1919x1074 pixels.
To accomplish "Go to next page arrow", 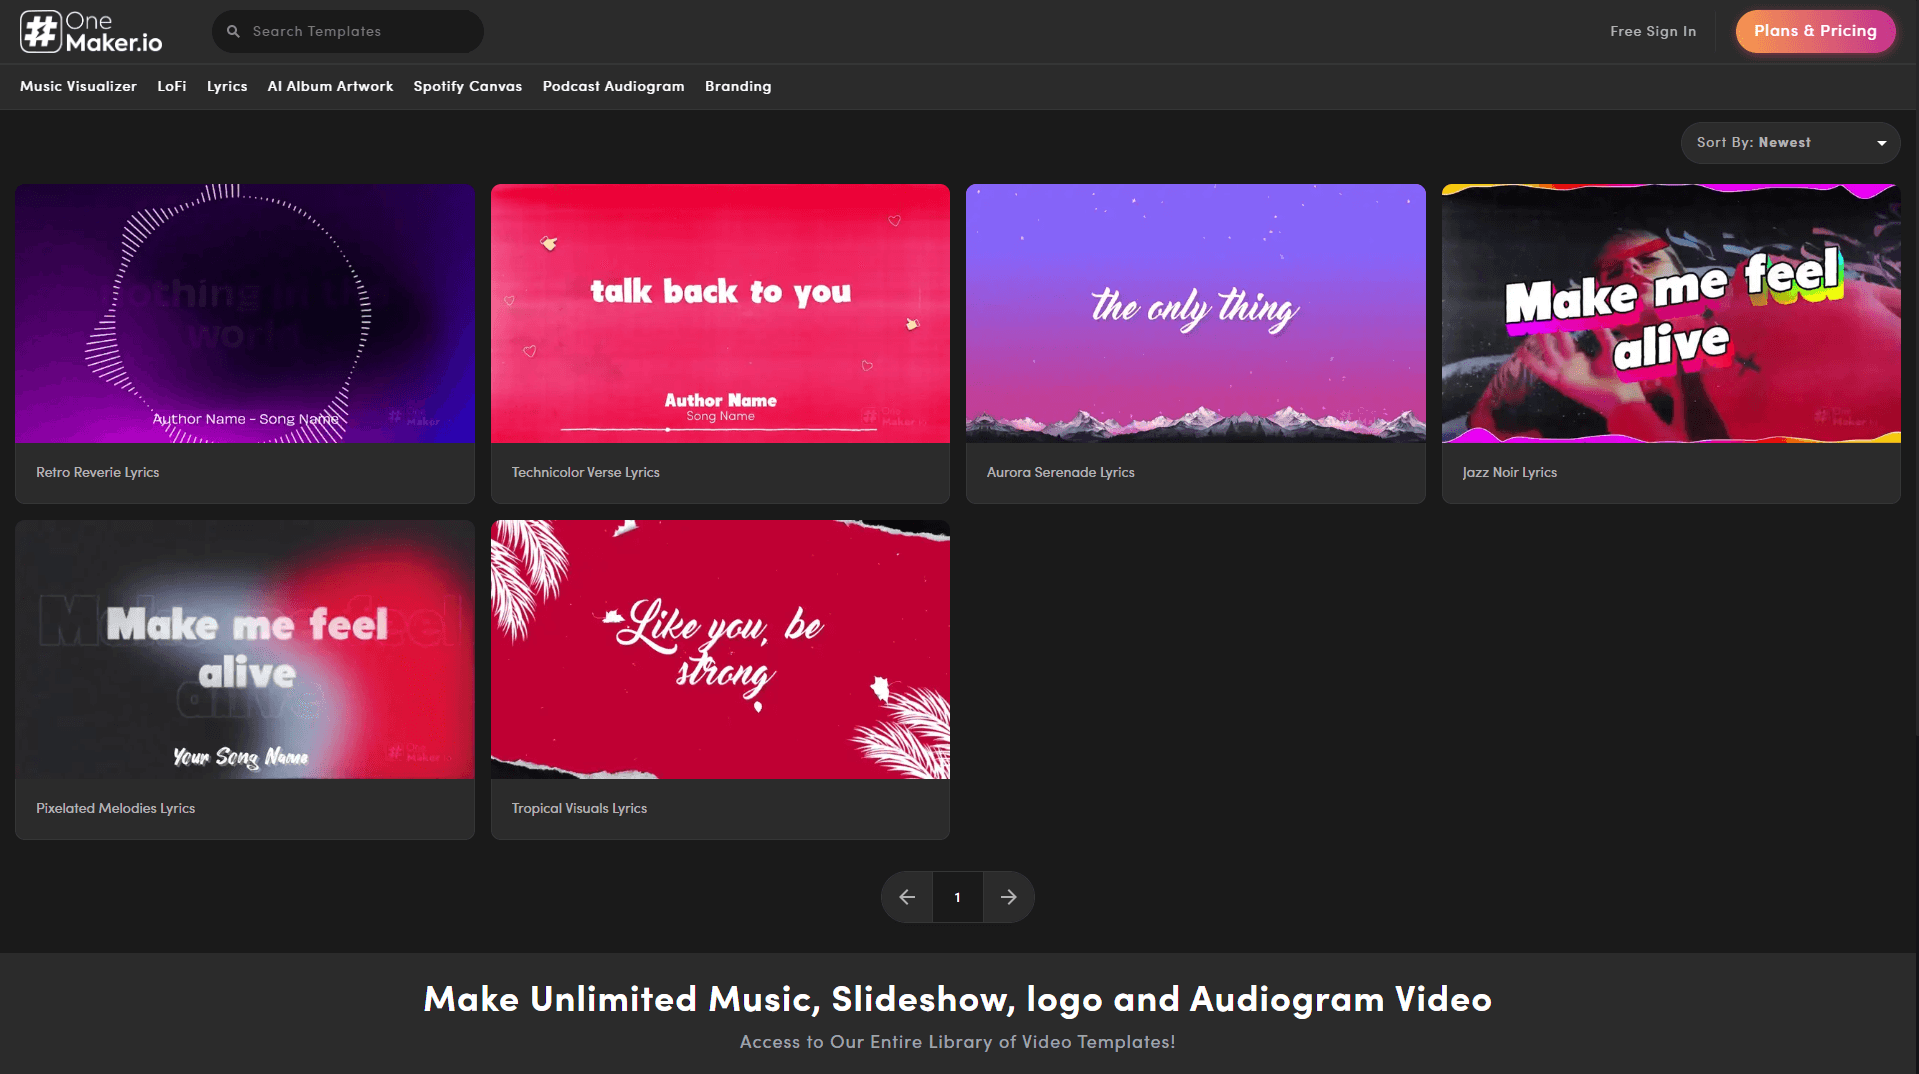I will click(x=1009, y=897).
